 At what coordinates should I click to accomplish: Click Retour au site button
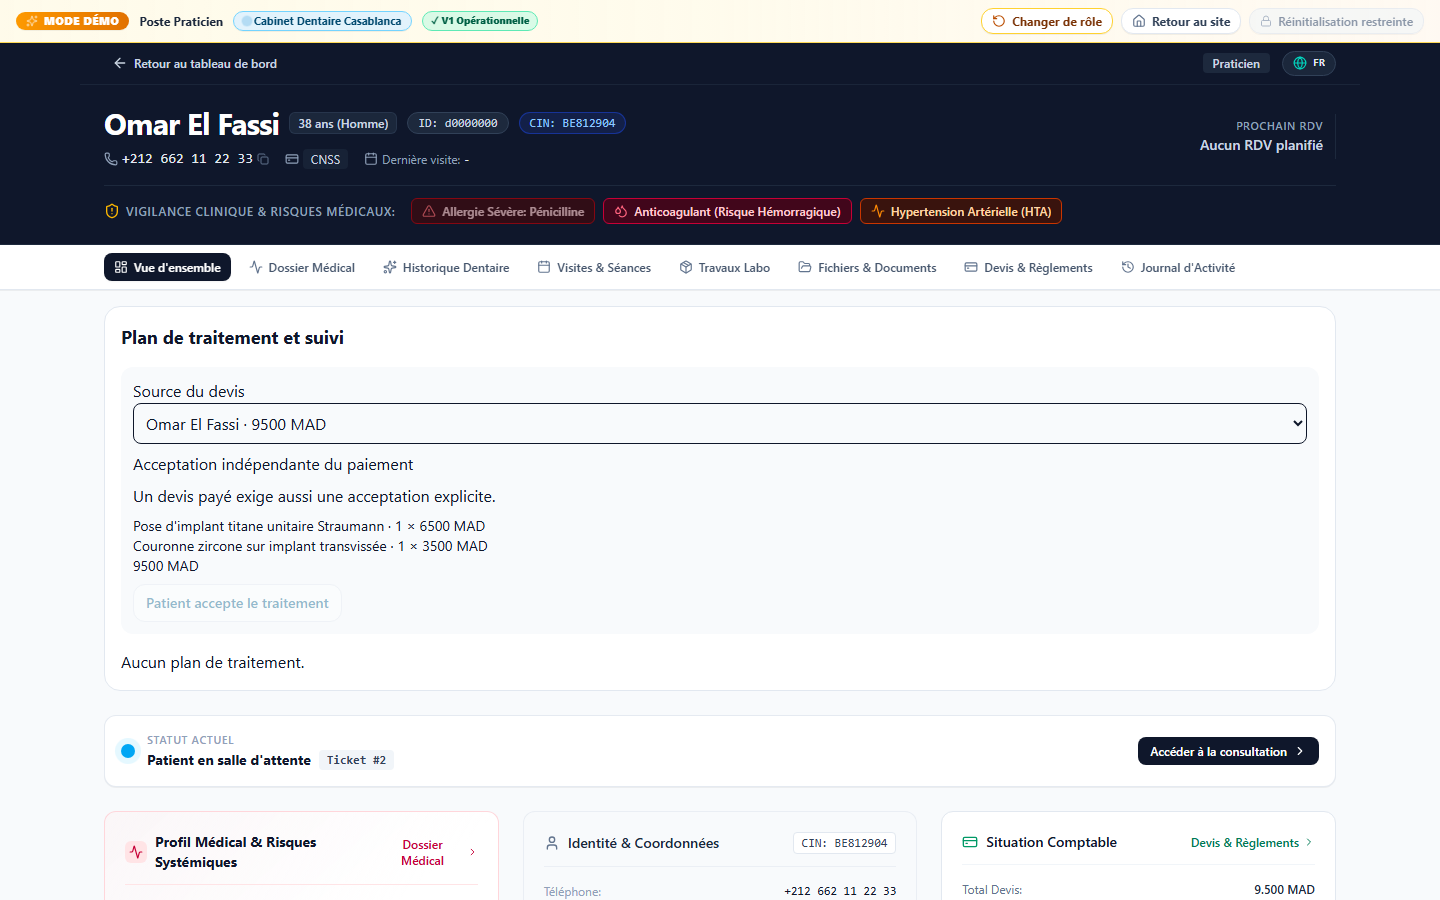point(1181,21)
